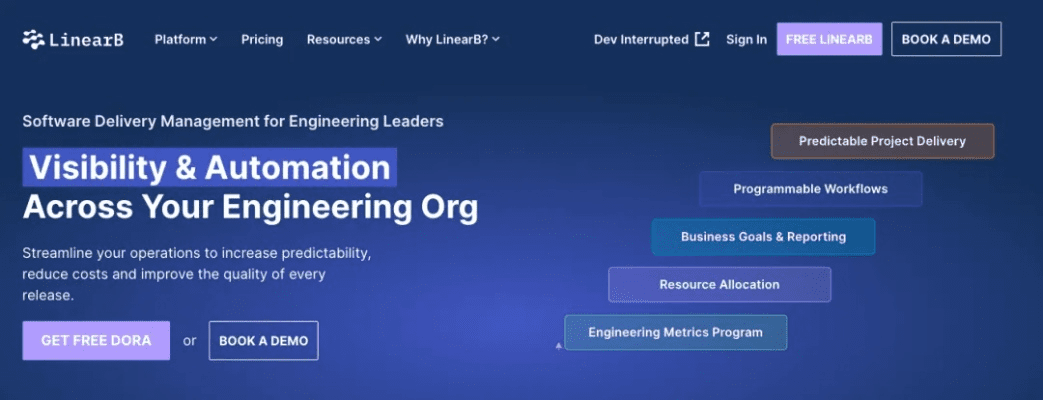The image size is (1043, 400).
Task: Click the small triangle marker left of Engineering Metrics
Action: 559,346
